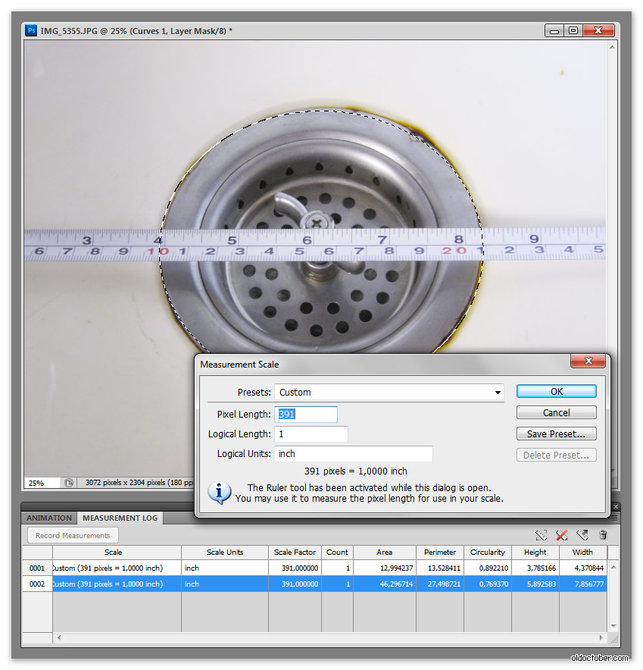Click the status bar preview icon beside 25%

(x=69, y=482)
